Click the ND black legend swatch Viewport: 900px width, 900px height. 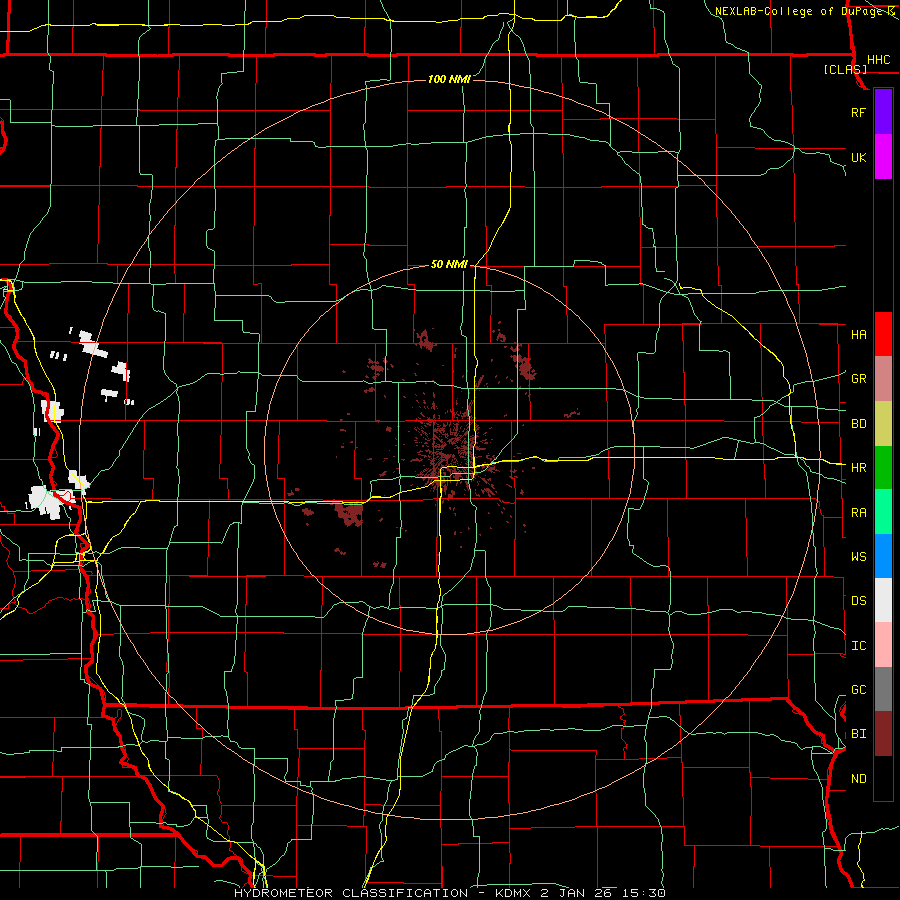coord(883,778)
